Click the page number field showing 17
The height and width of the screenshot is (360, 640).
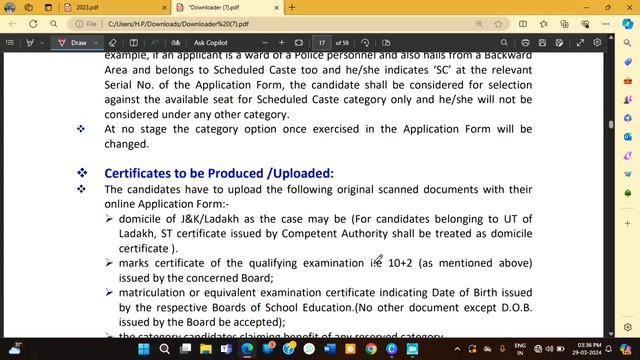tap(322, 43)
